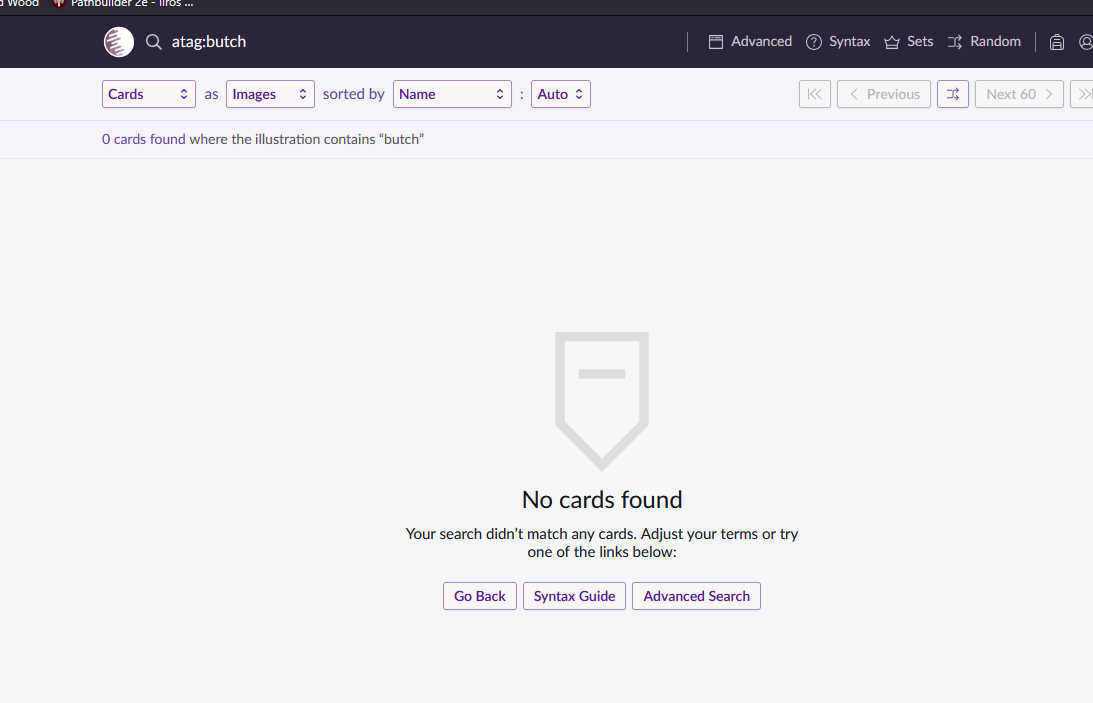Click the magnifying glass search icon
The image size is (1093, 703).
[x=153, y=42]
